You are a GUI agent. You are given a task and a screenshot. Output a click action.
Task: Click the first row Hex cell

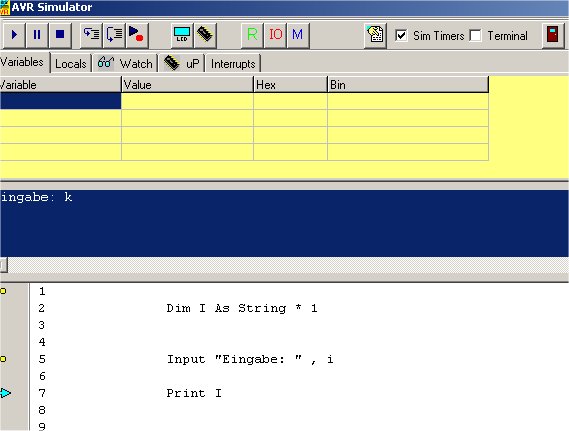290,101
